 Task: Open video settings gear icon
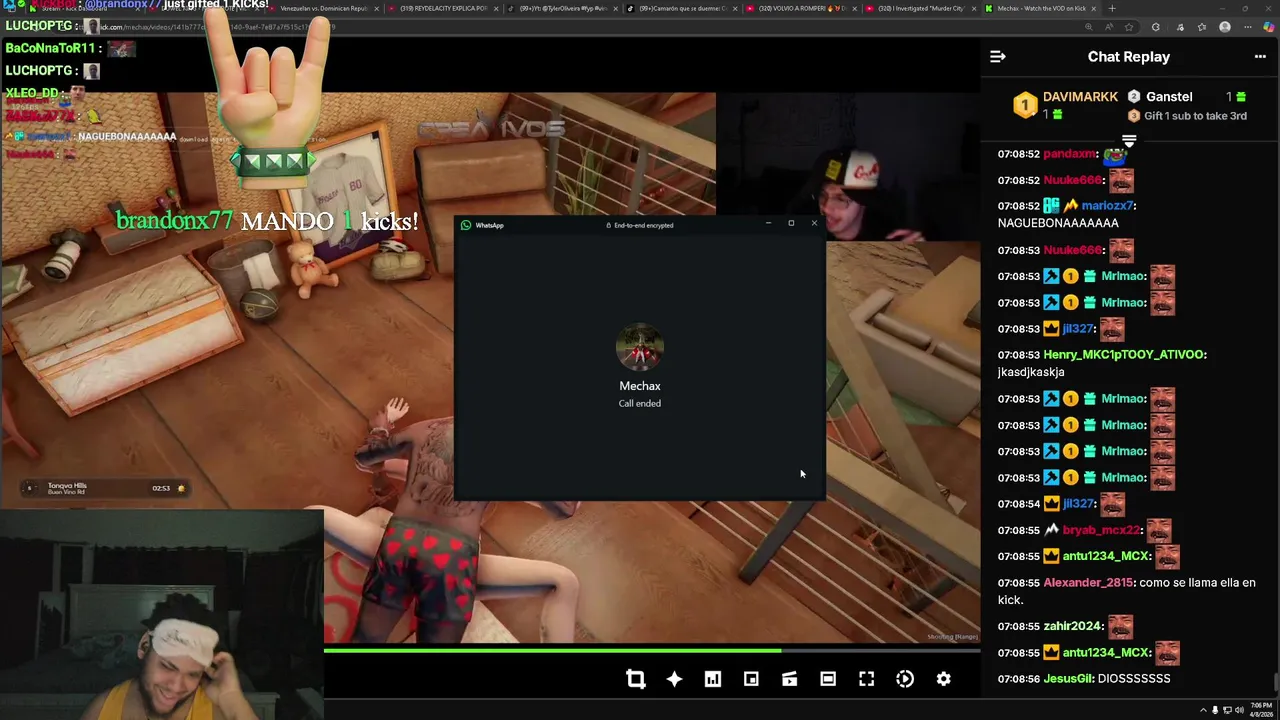(x=943, y=679)
